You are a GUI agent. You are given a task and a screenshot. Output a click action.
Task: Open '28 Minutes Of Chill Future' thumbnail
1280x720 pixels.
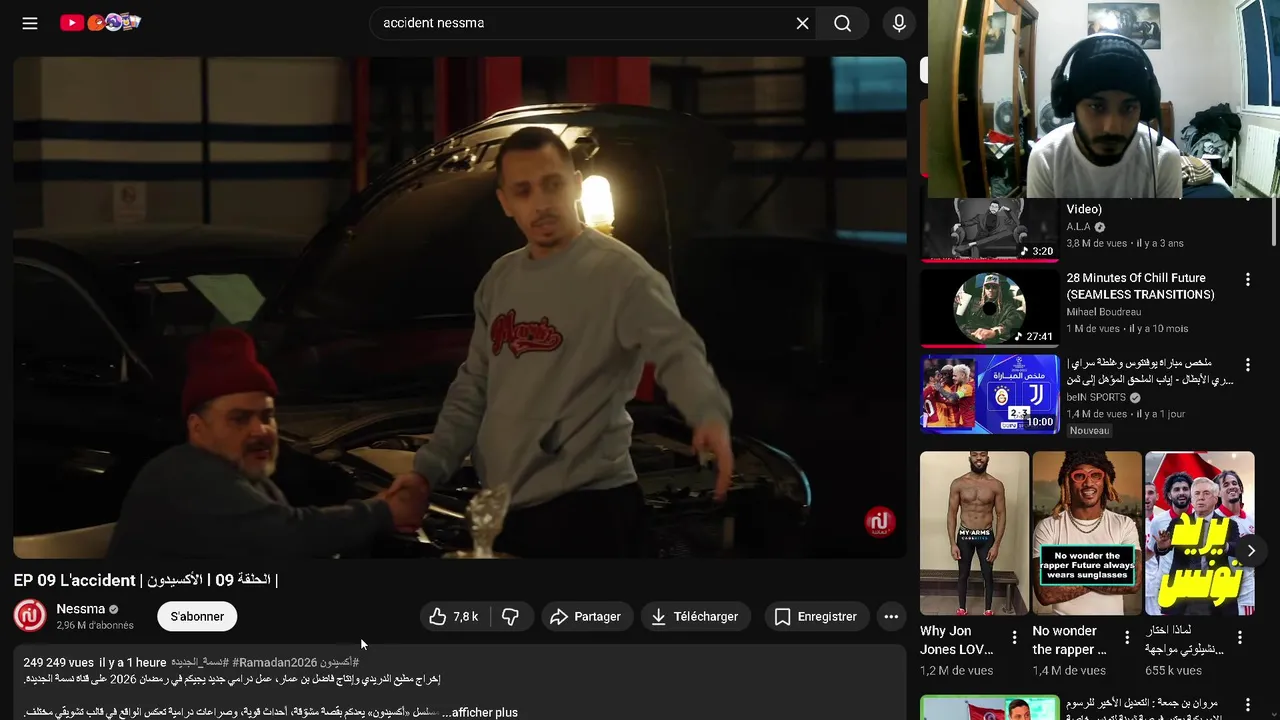pos(989,309)
